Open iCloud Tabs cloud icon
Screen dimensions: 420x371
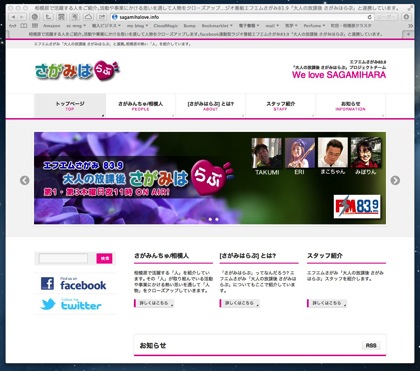[x=88, y=17]
